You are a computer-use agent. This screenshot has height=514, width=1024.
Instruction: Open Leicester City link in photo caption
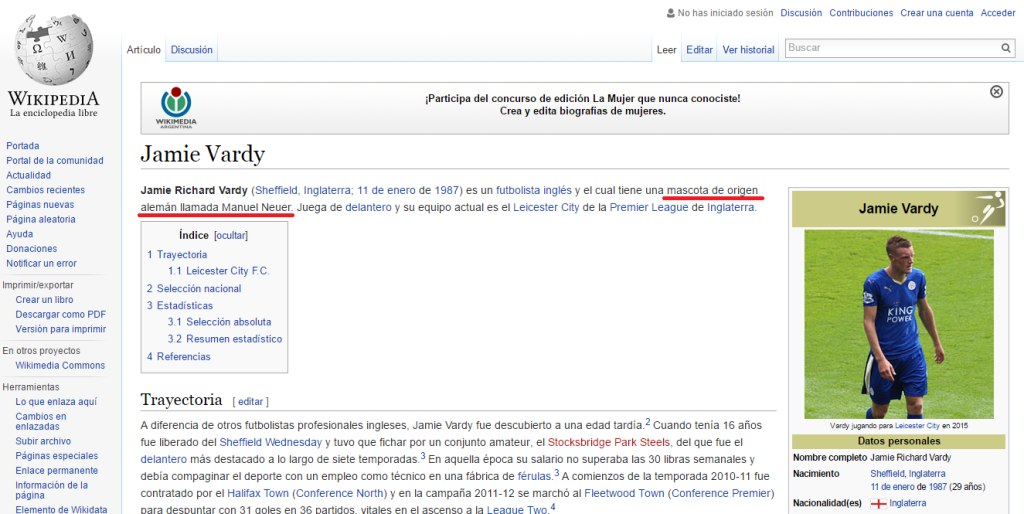[917, 426]
